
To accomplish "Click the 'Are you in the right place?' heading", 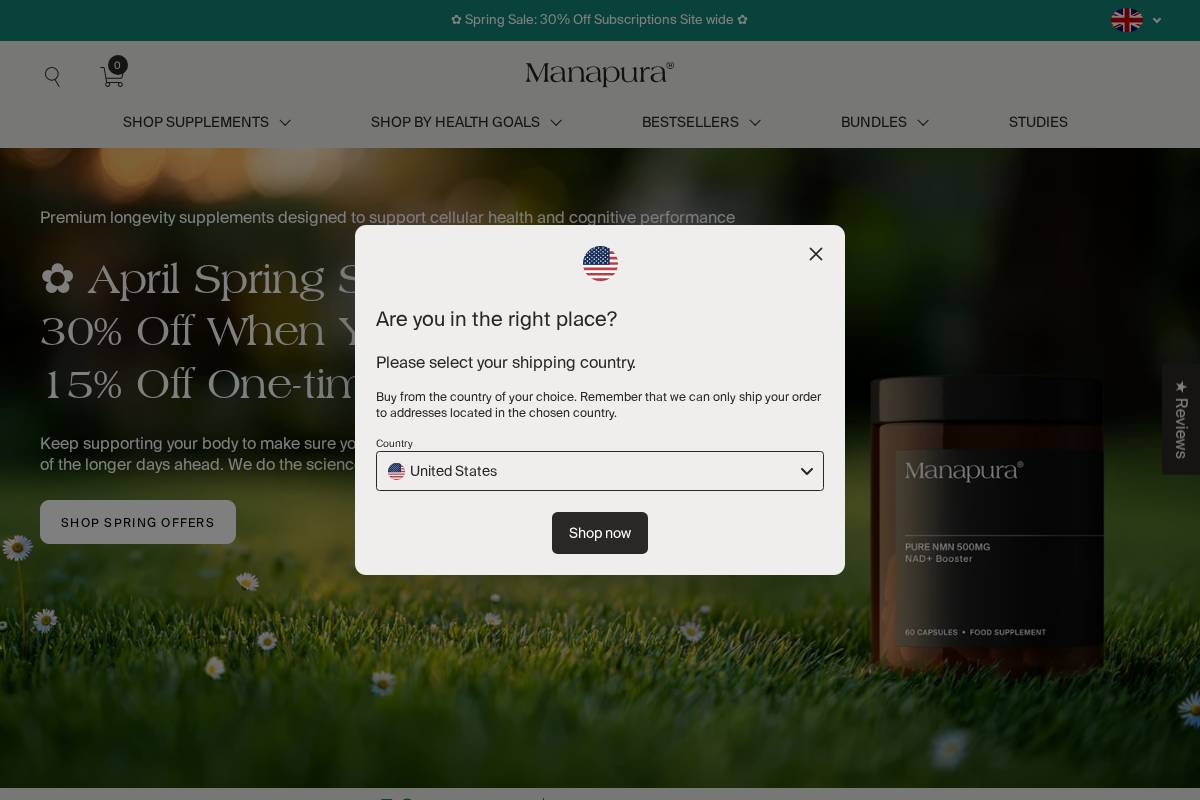I will point(497,319).
